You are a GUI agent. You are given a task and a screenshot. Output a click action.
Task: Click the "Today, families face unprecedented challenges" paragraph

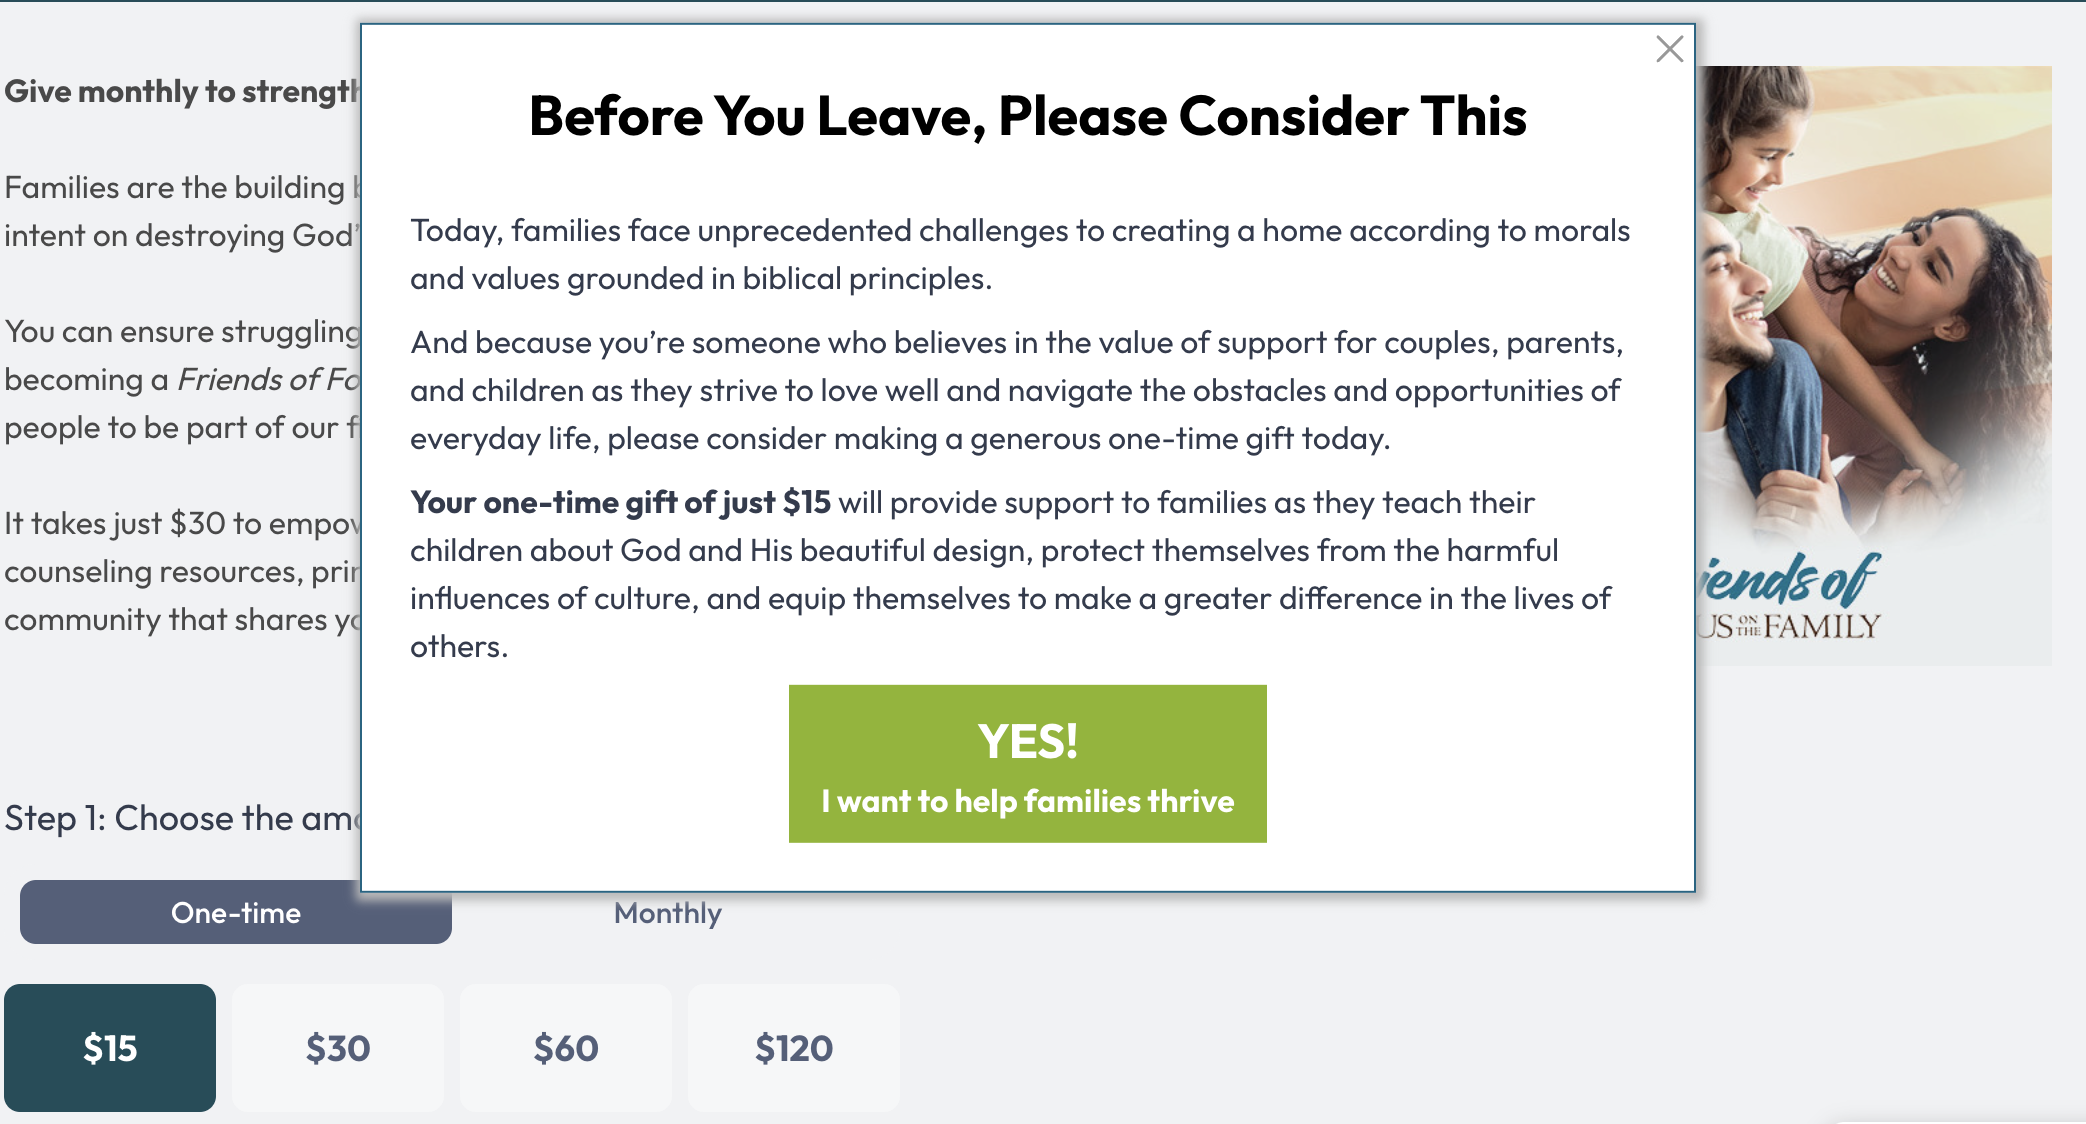pyautogui.click(x=1020, y=254)
